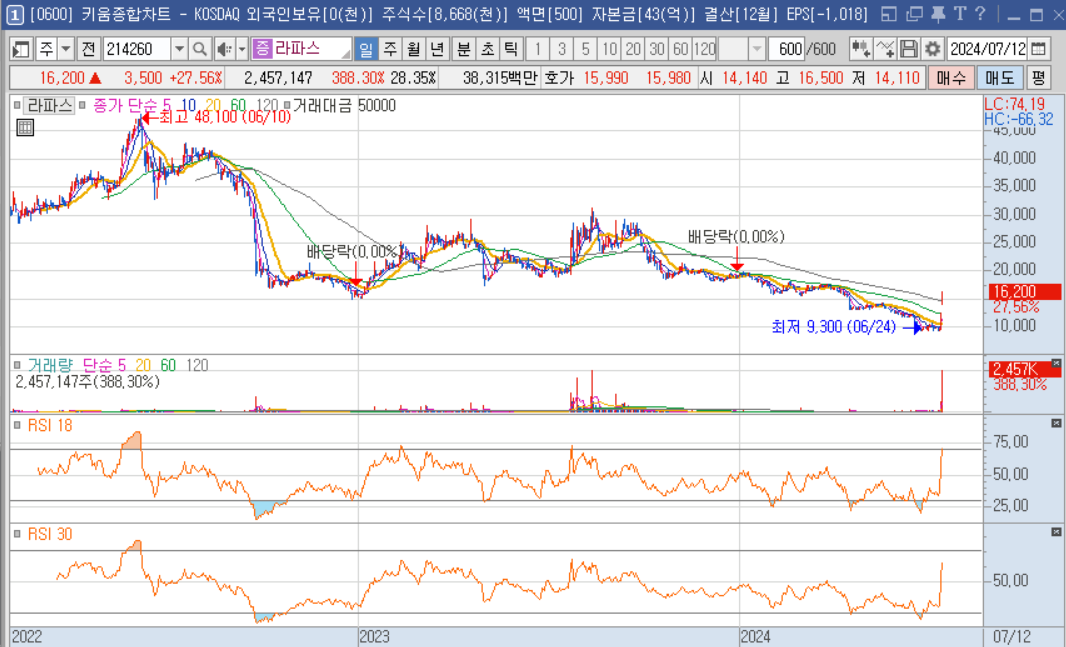The height and width of the screenshot is (647, 1066).
Task: Switch to tick chart '틱' button
Action: pos(511,49)
